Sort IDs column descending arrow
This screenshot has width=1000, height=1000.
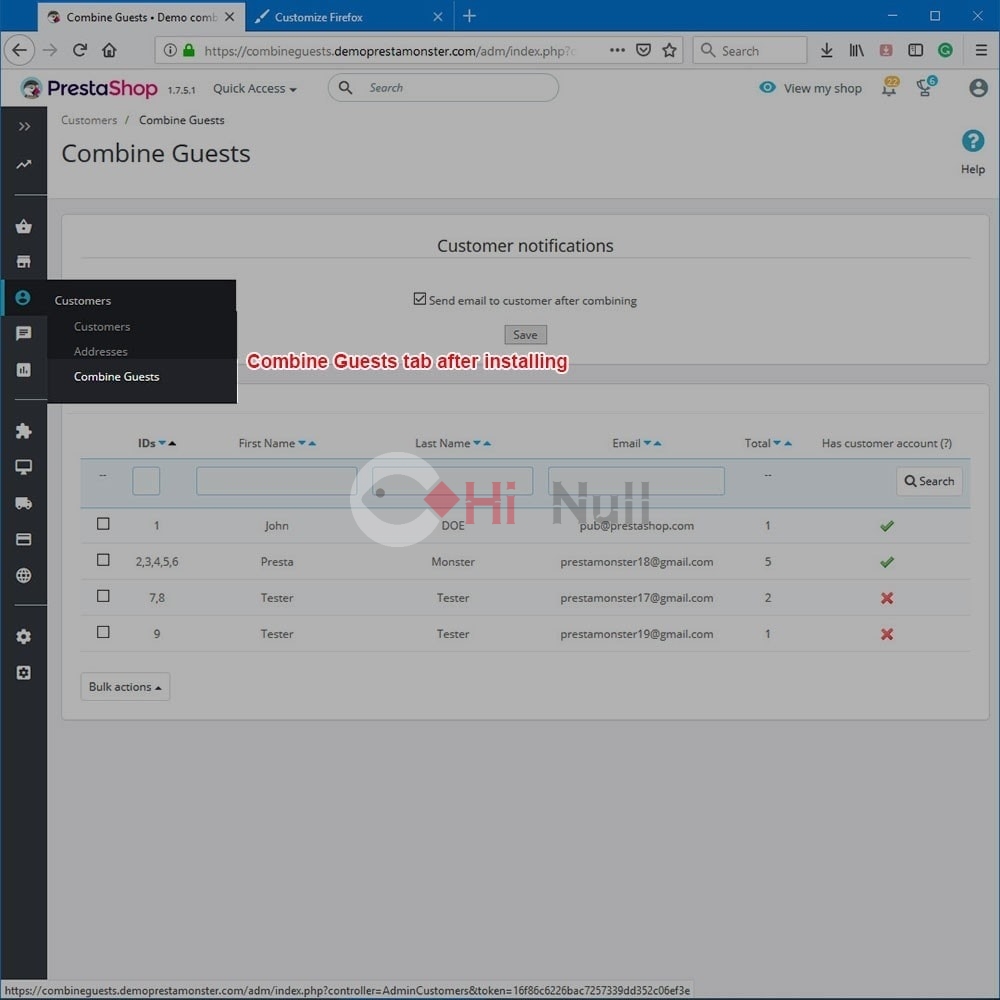[x=162, y=443]
